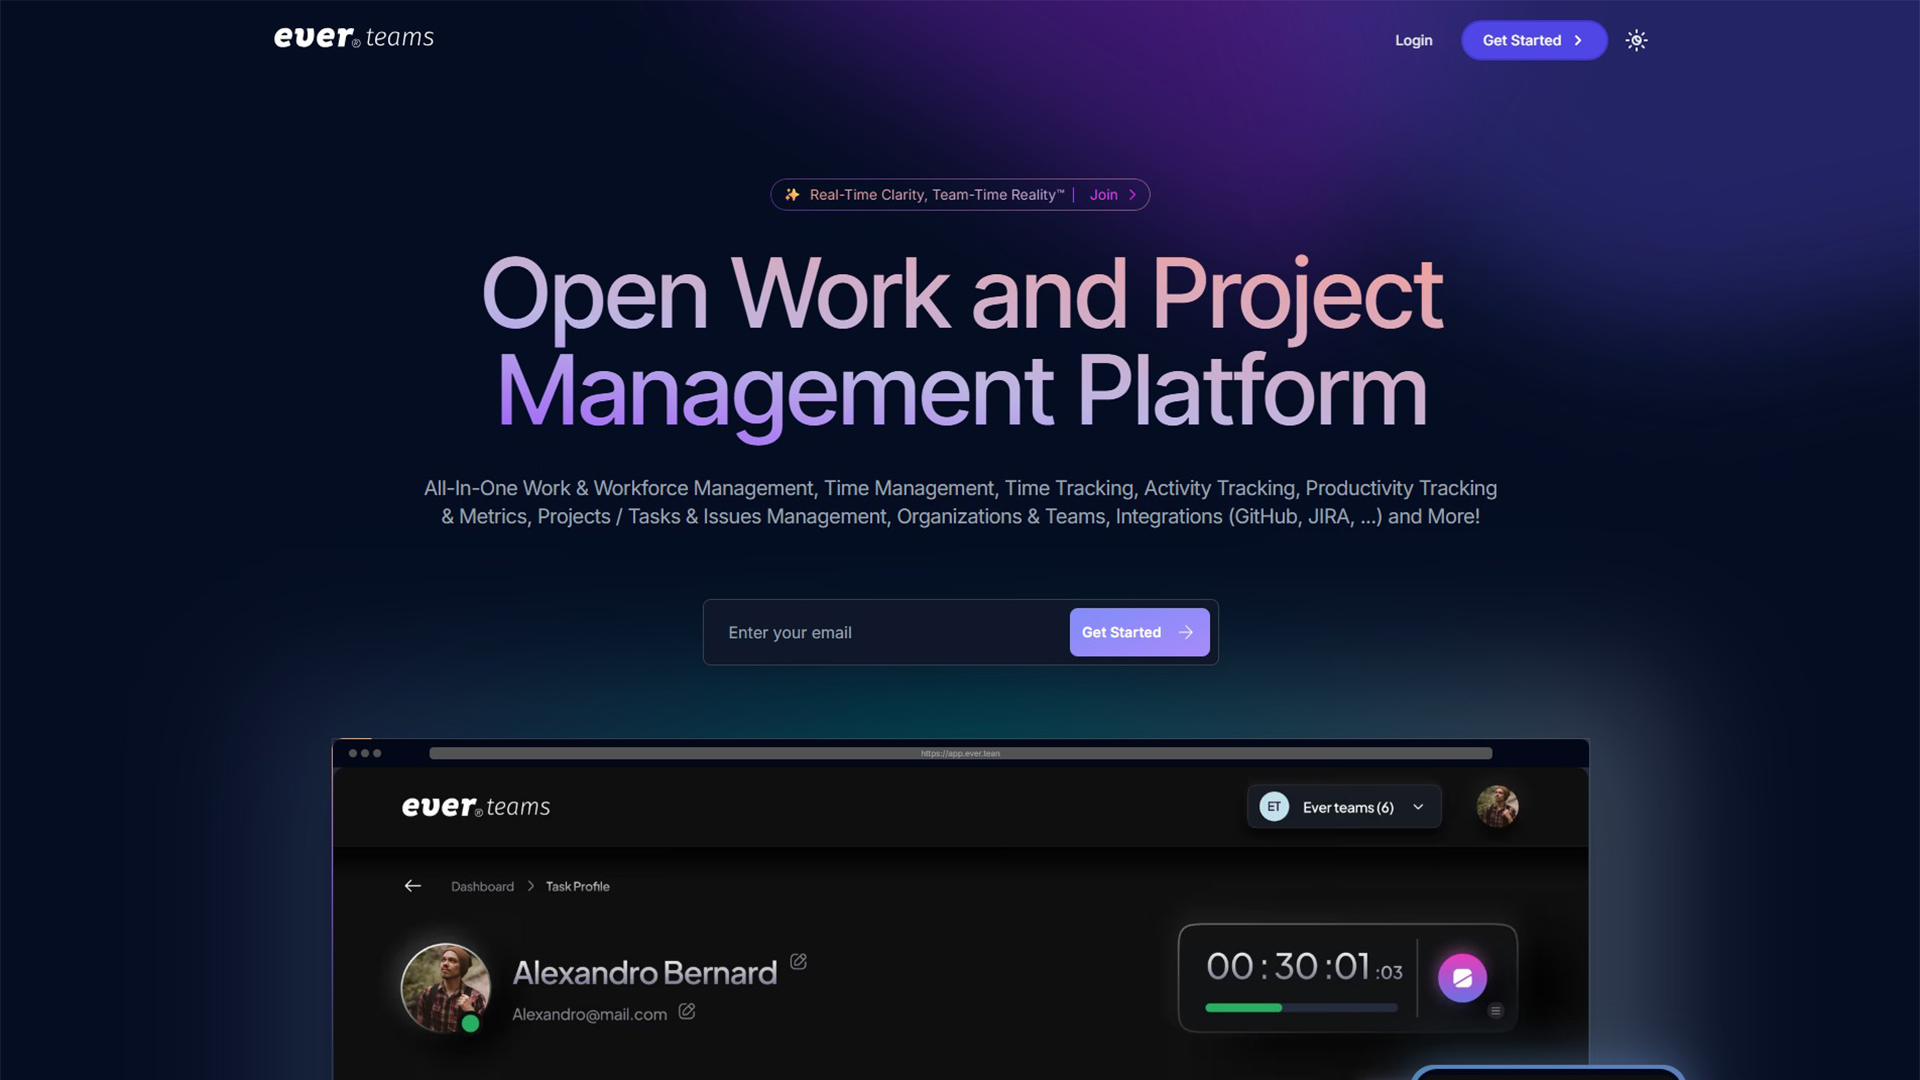The image size is (1920, 1080).
Task: Click the Join link in announcement badge
Action: point(1103,195)
